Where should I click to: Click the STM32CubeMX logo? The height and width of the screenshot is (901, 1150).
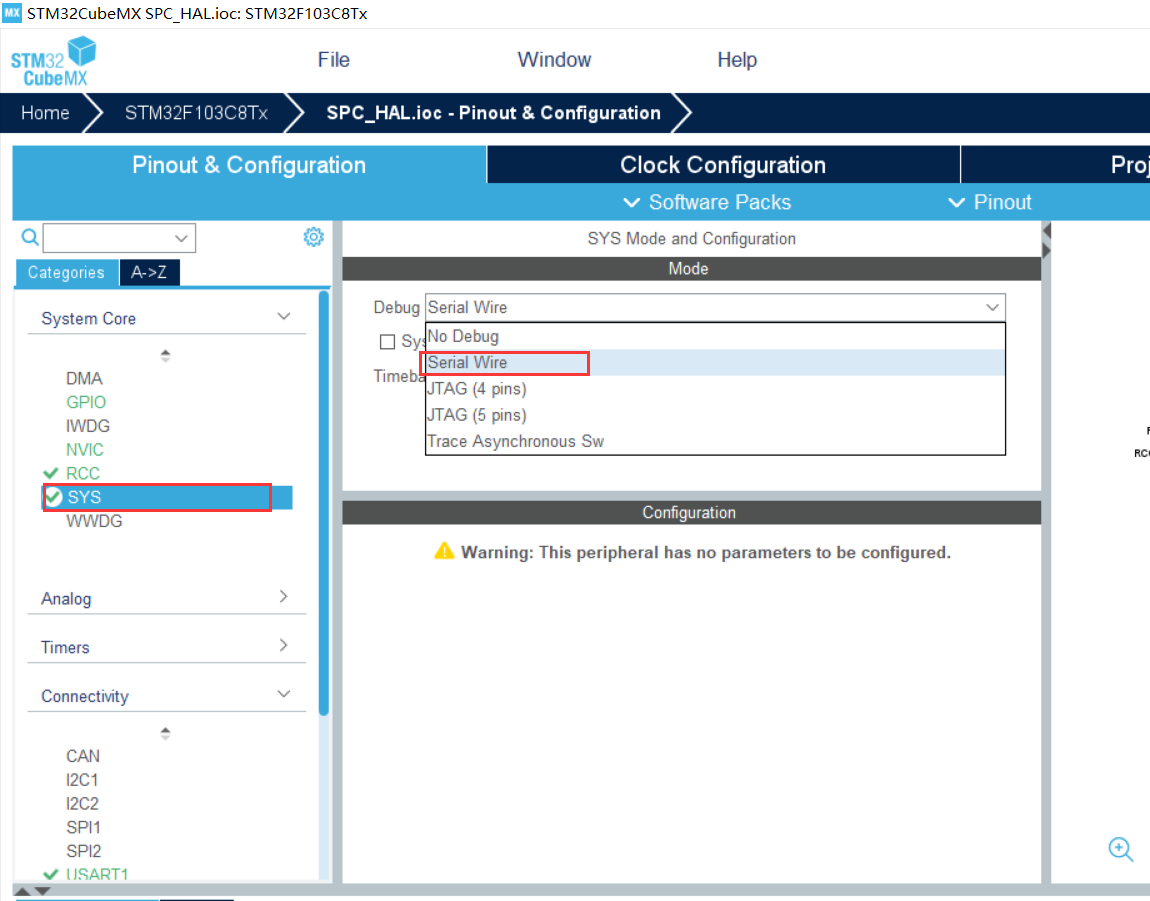[x=53, y=62]
